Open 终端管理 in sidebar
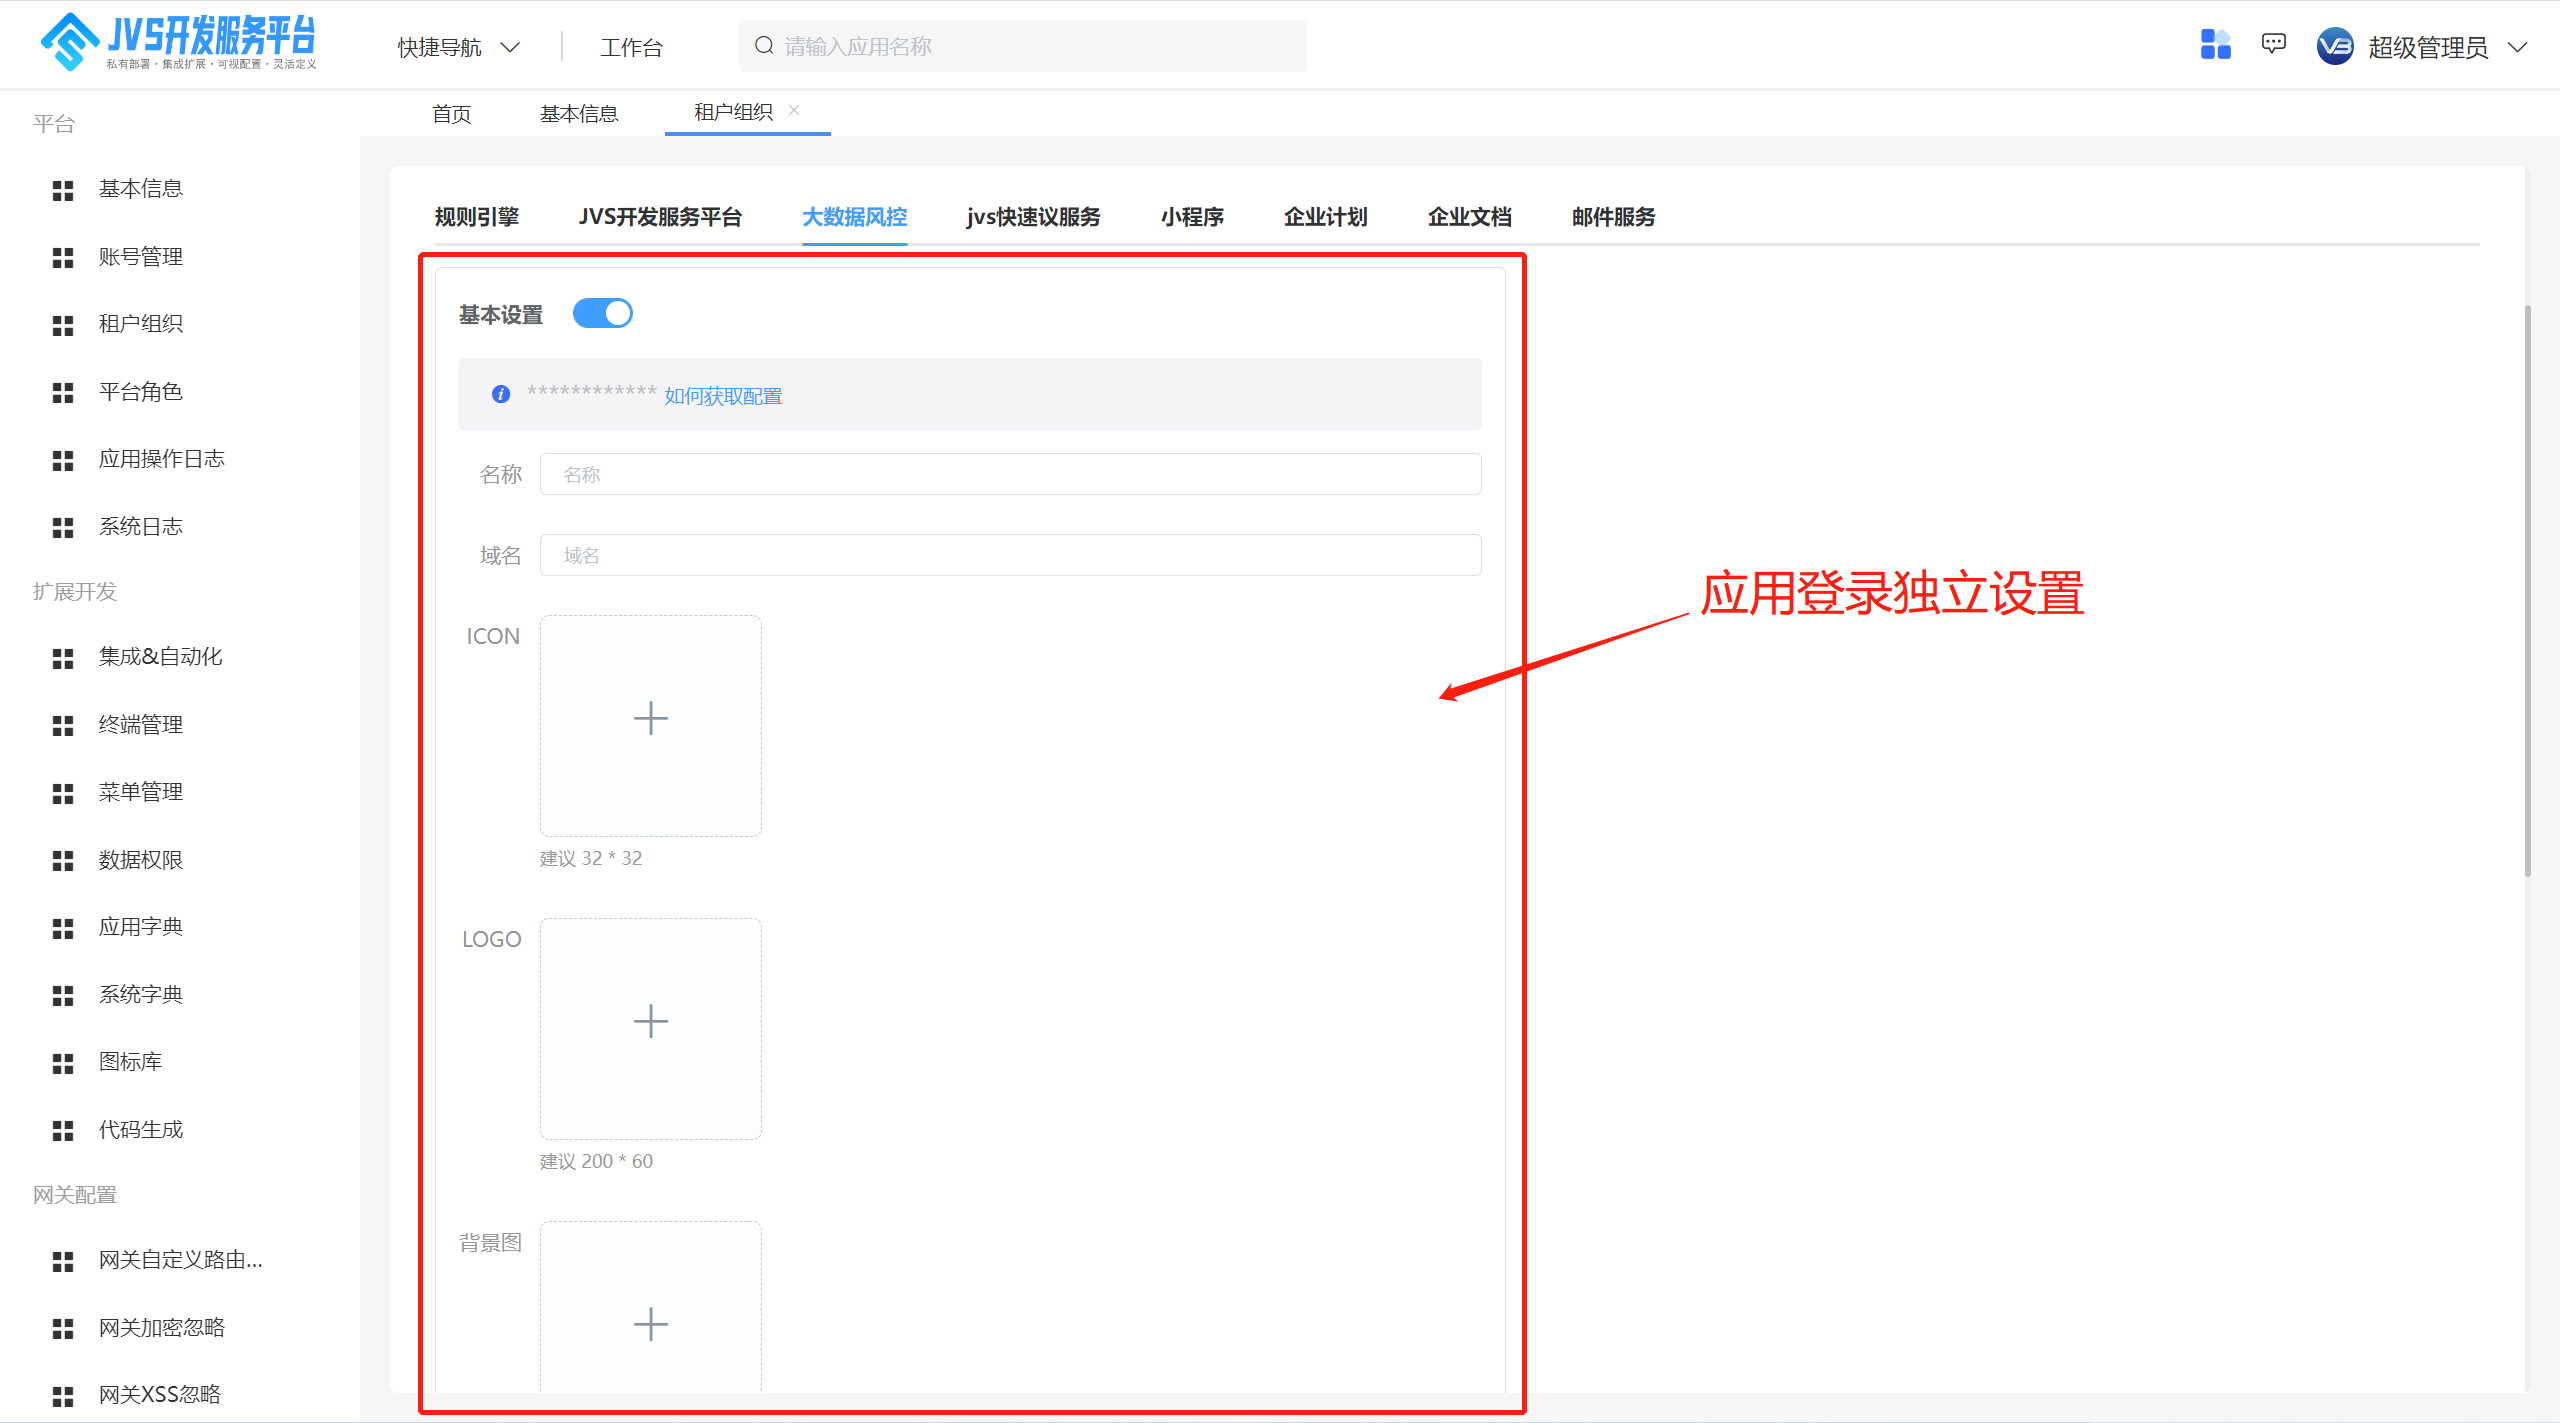 tap(141, 725)
